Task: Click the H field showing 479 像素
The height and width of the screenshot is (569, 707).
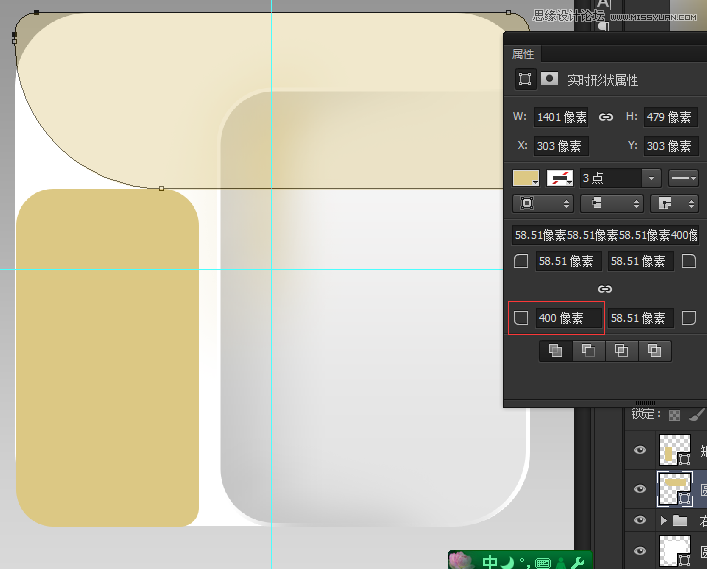Action: [671, 117]
